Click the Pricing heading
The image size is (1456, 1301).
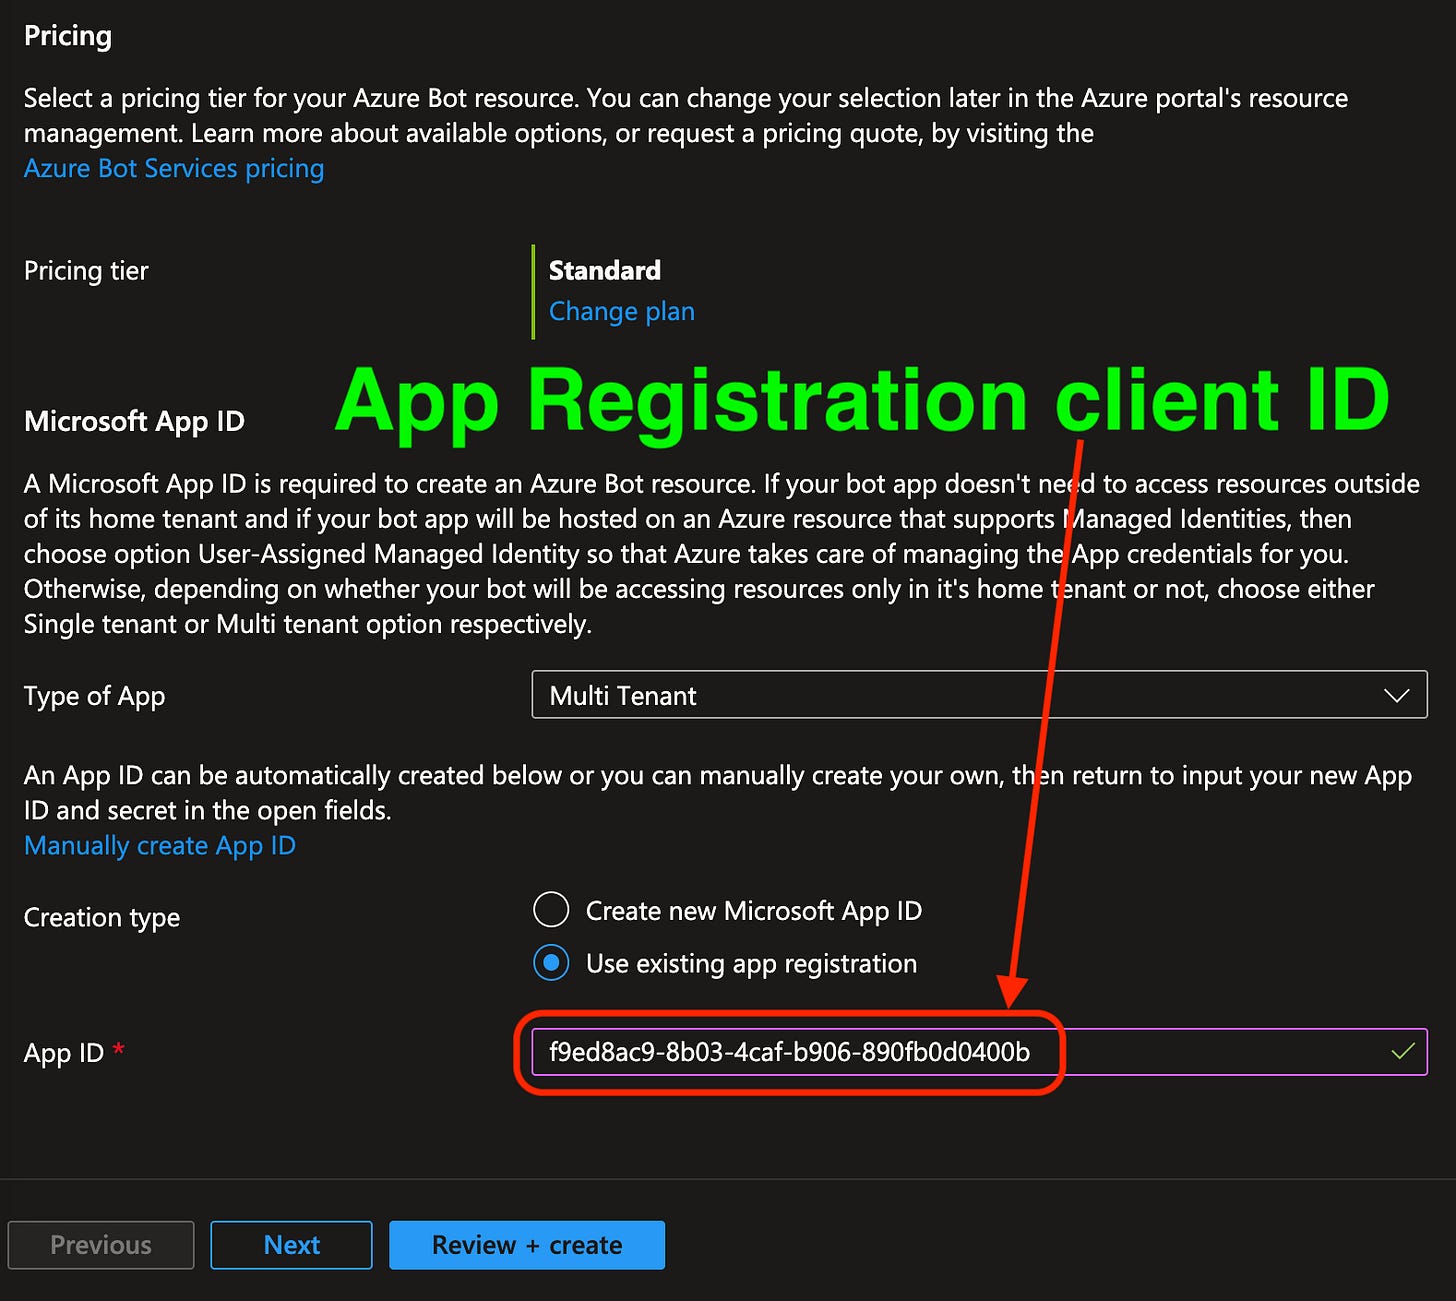68,36
